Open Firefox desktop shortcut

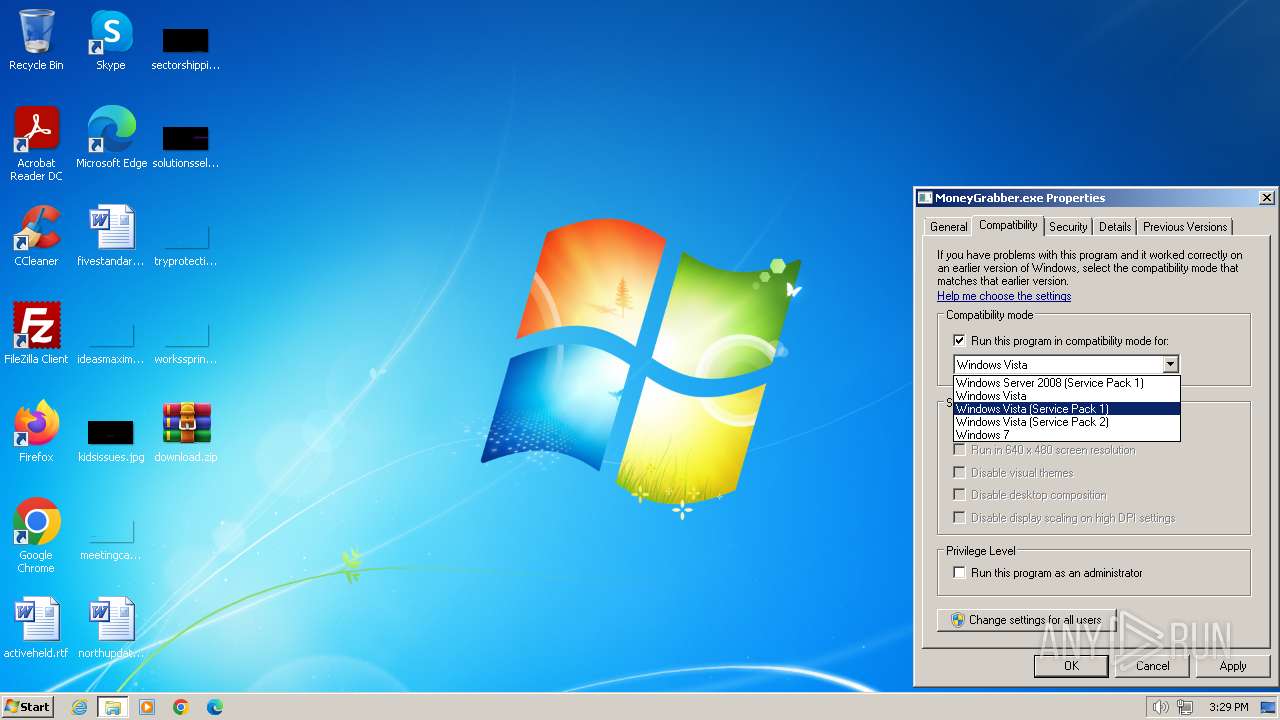[36, 432]
